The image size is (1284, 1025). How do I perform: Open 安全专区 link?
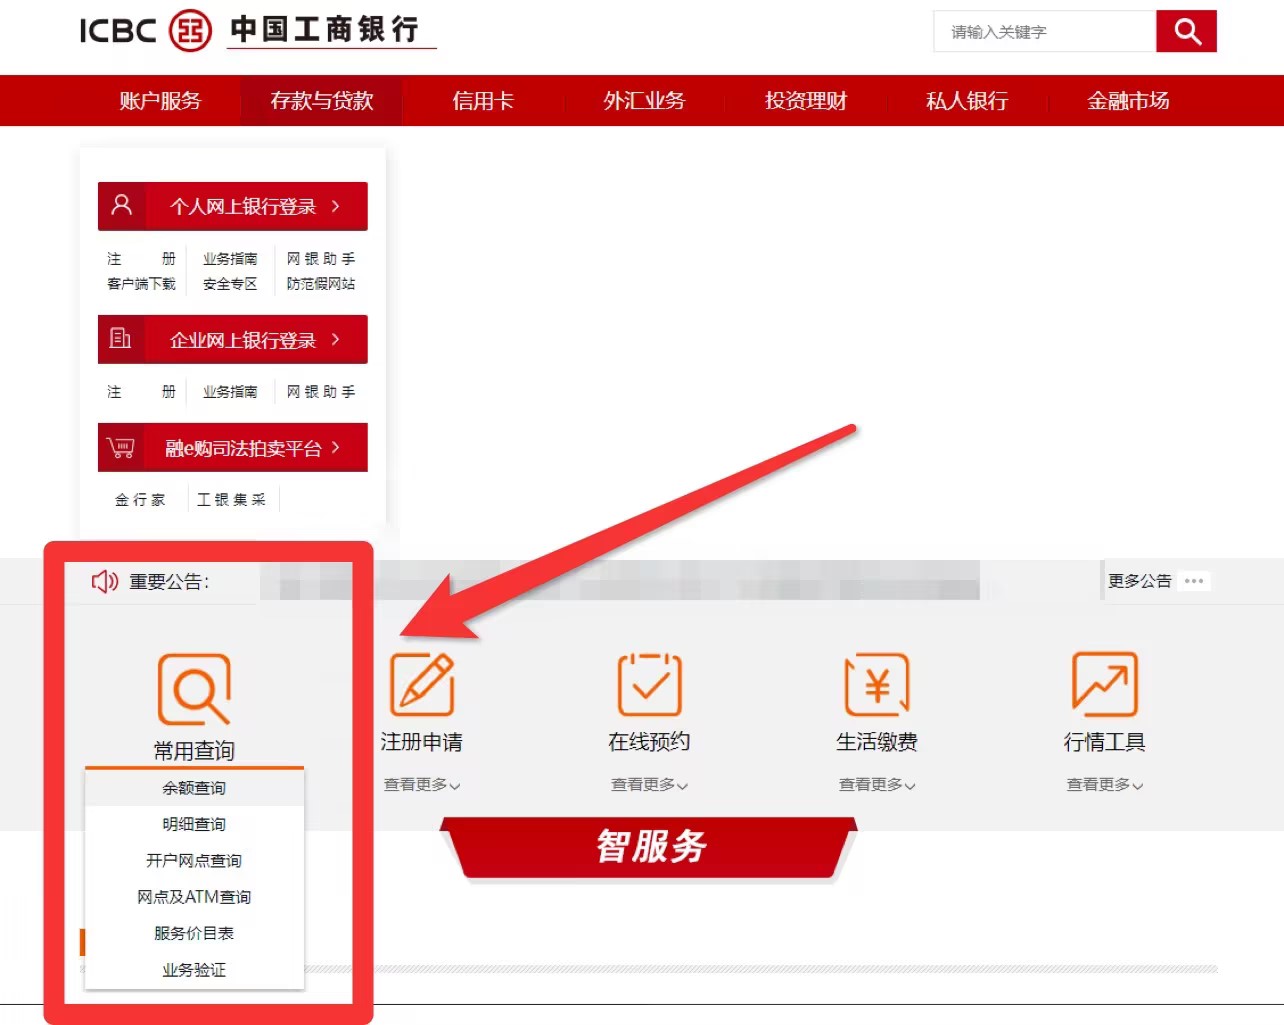[230, 284]
